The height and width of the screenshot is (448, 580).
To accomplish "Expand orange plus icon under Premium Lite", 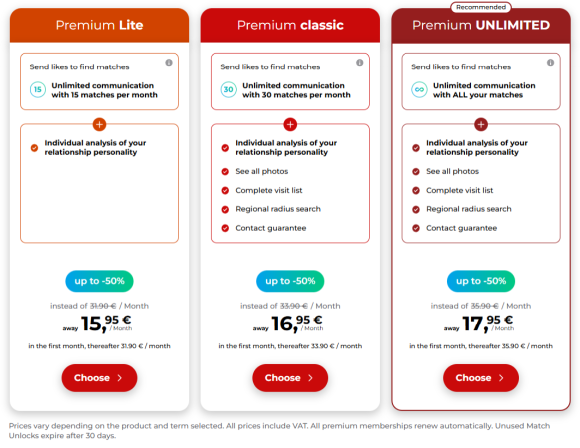I will tap(99, 124).
